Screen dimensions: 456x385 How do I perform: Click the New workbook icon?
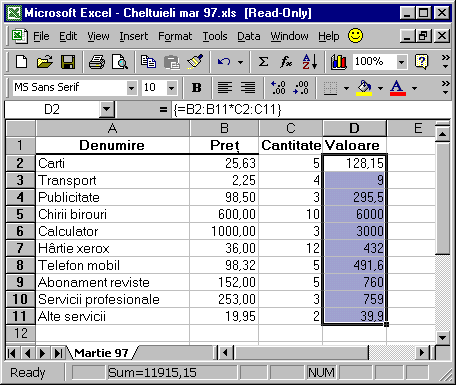click(x=21, y=62)
